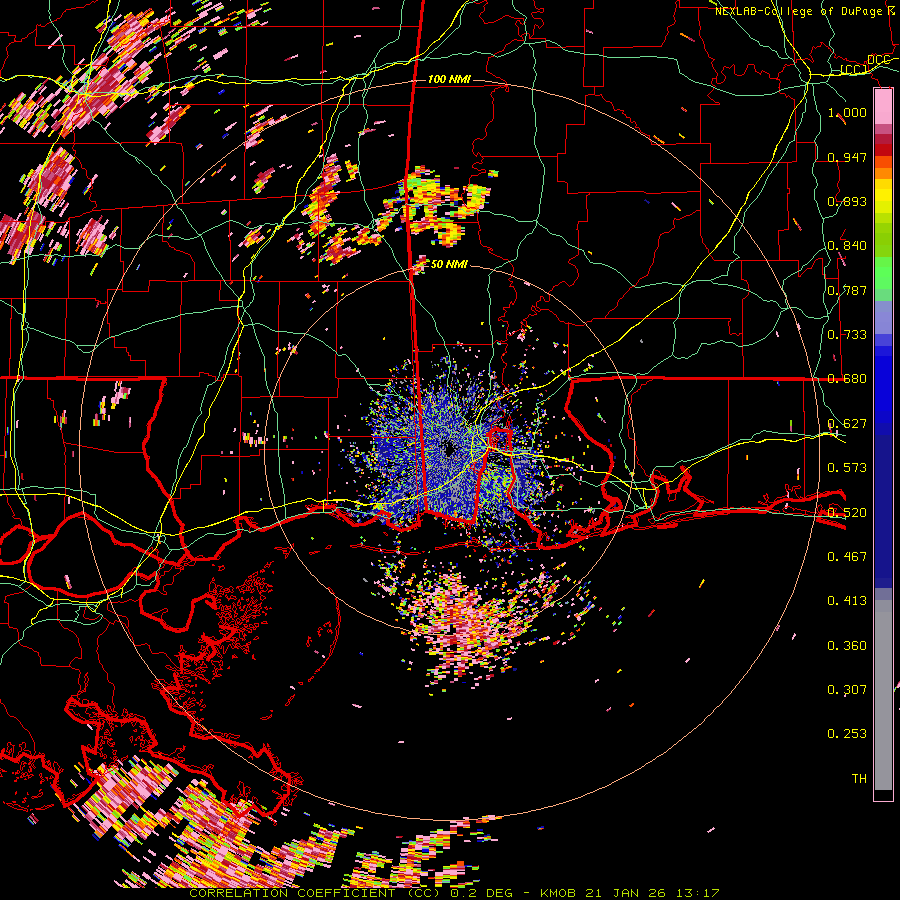Click the 1.000 scale value

pos(847,112)
